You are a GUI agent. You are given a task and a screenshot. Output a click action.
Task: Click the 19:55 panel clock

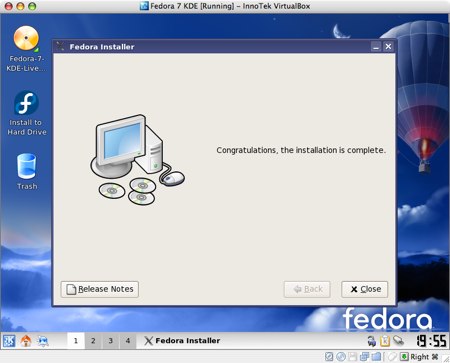(431, 341)
